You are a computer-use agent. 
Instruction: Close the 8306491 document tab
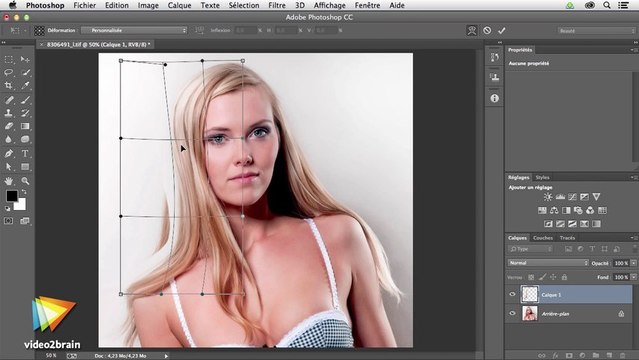(41, 44)
